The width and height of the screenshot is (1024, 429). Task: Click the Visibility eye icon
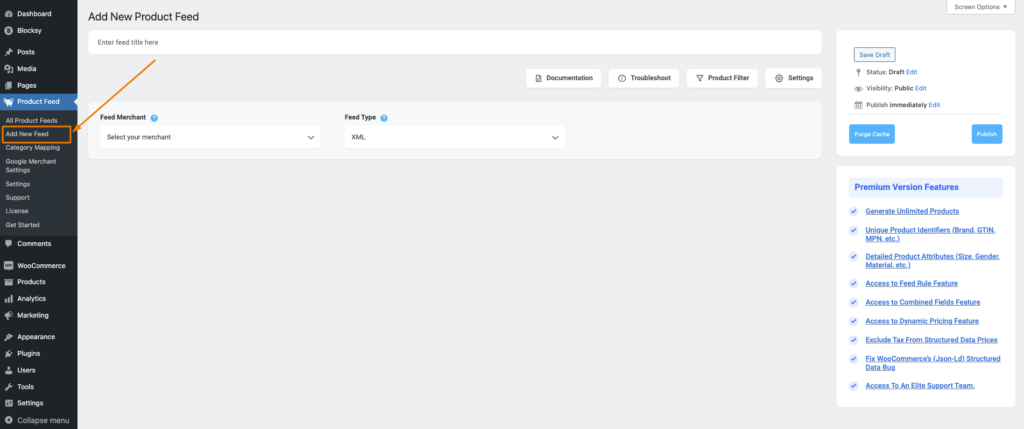click(x=859, y=88)
